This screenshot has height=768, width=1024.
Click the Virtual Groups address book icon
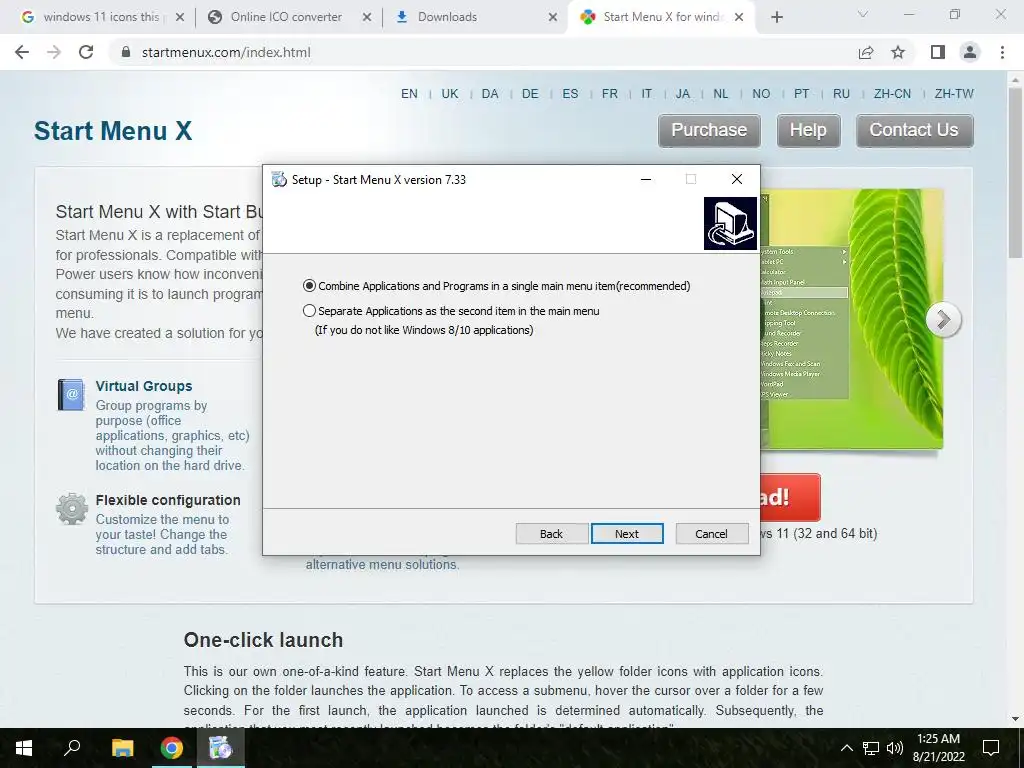[71, 394]
